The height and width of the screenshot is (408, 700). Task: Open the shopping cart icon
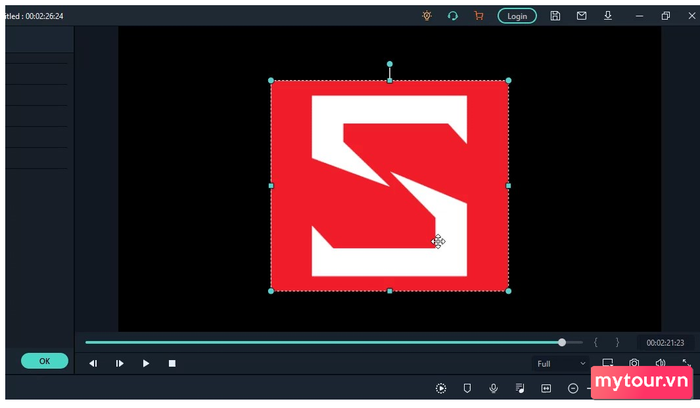[479, 16]
